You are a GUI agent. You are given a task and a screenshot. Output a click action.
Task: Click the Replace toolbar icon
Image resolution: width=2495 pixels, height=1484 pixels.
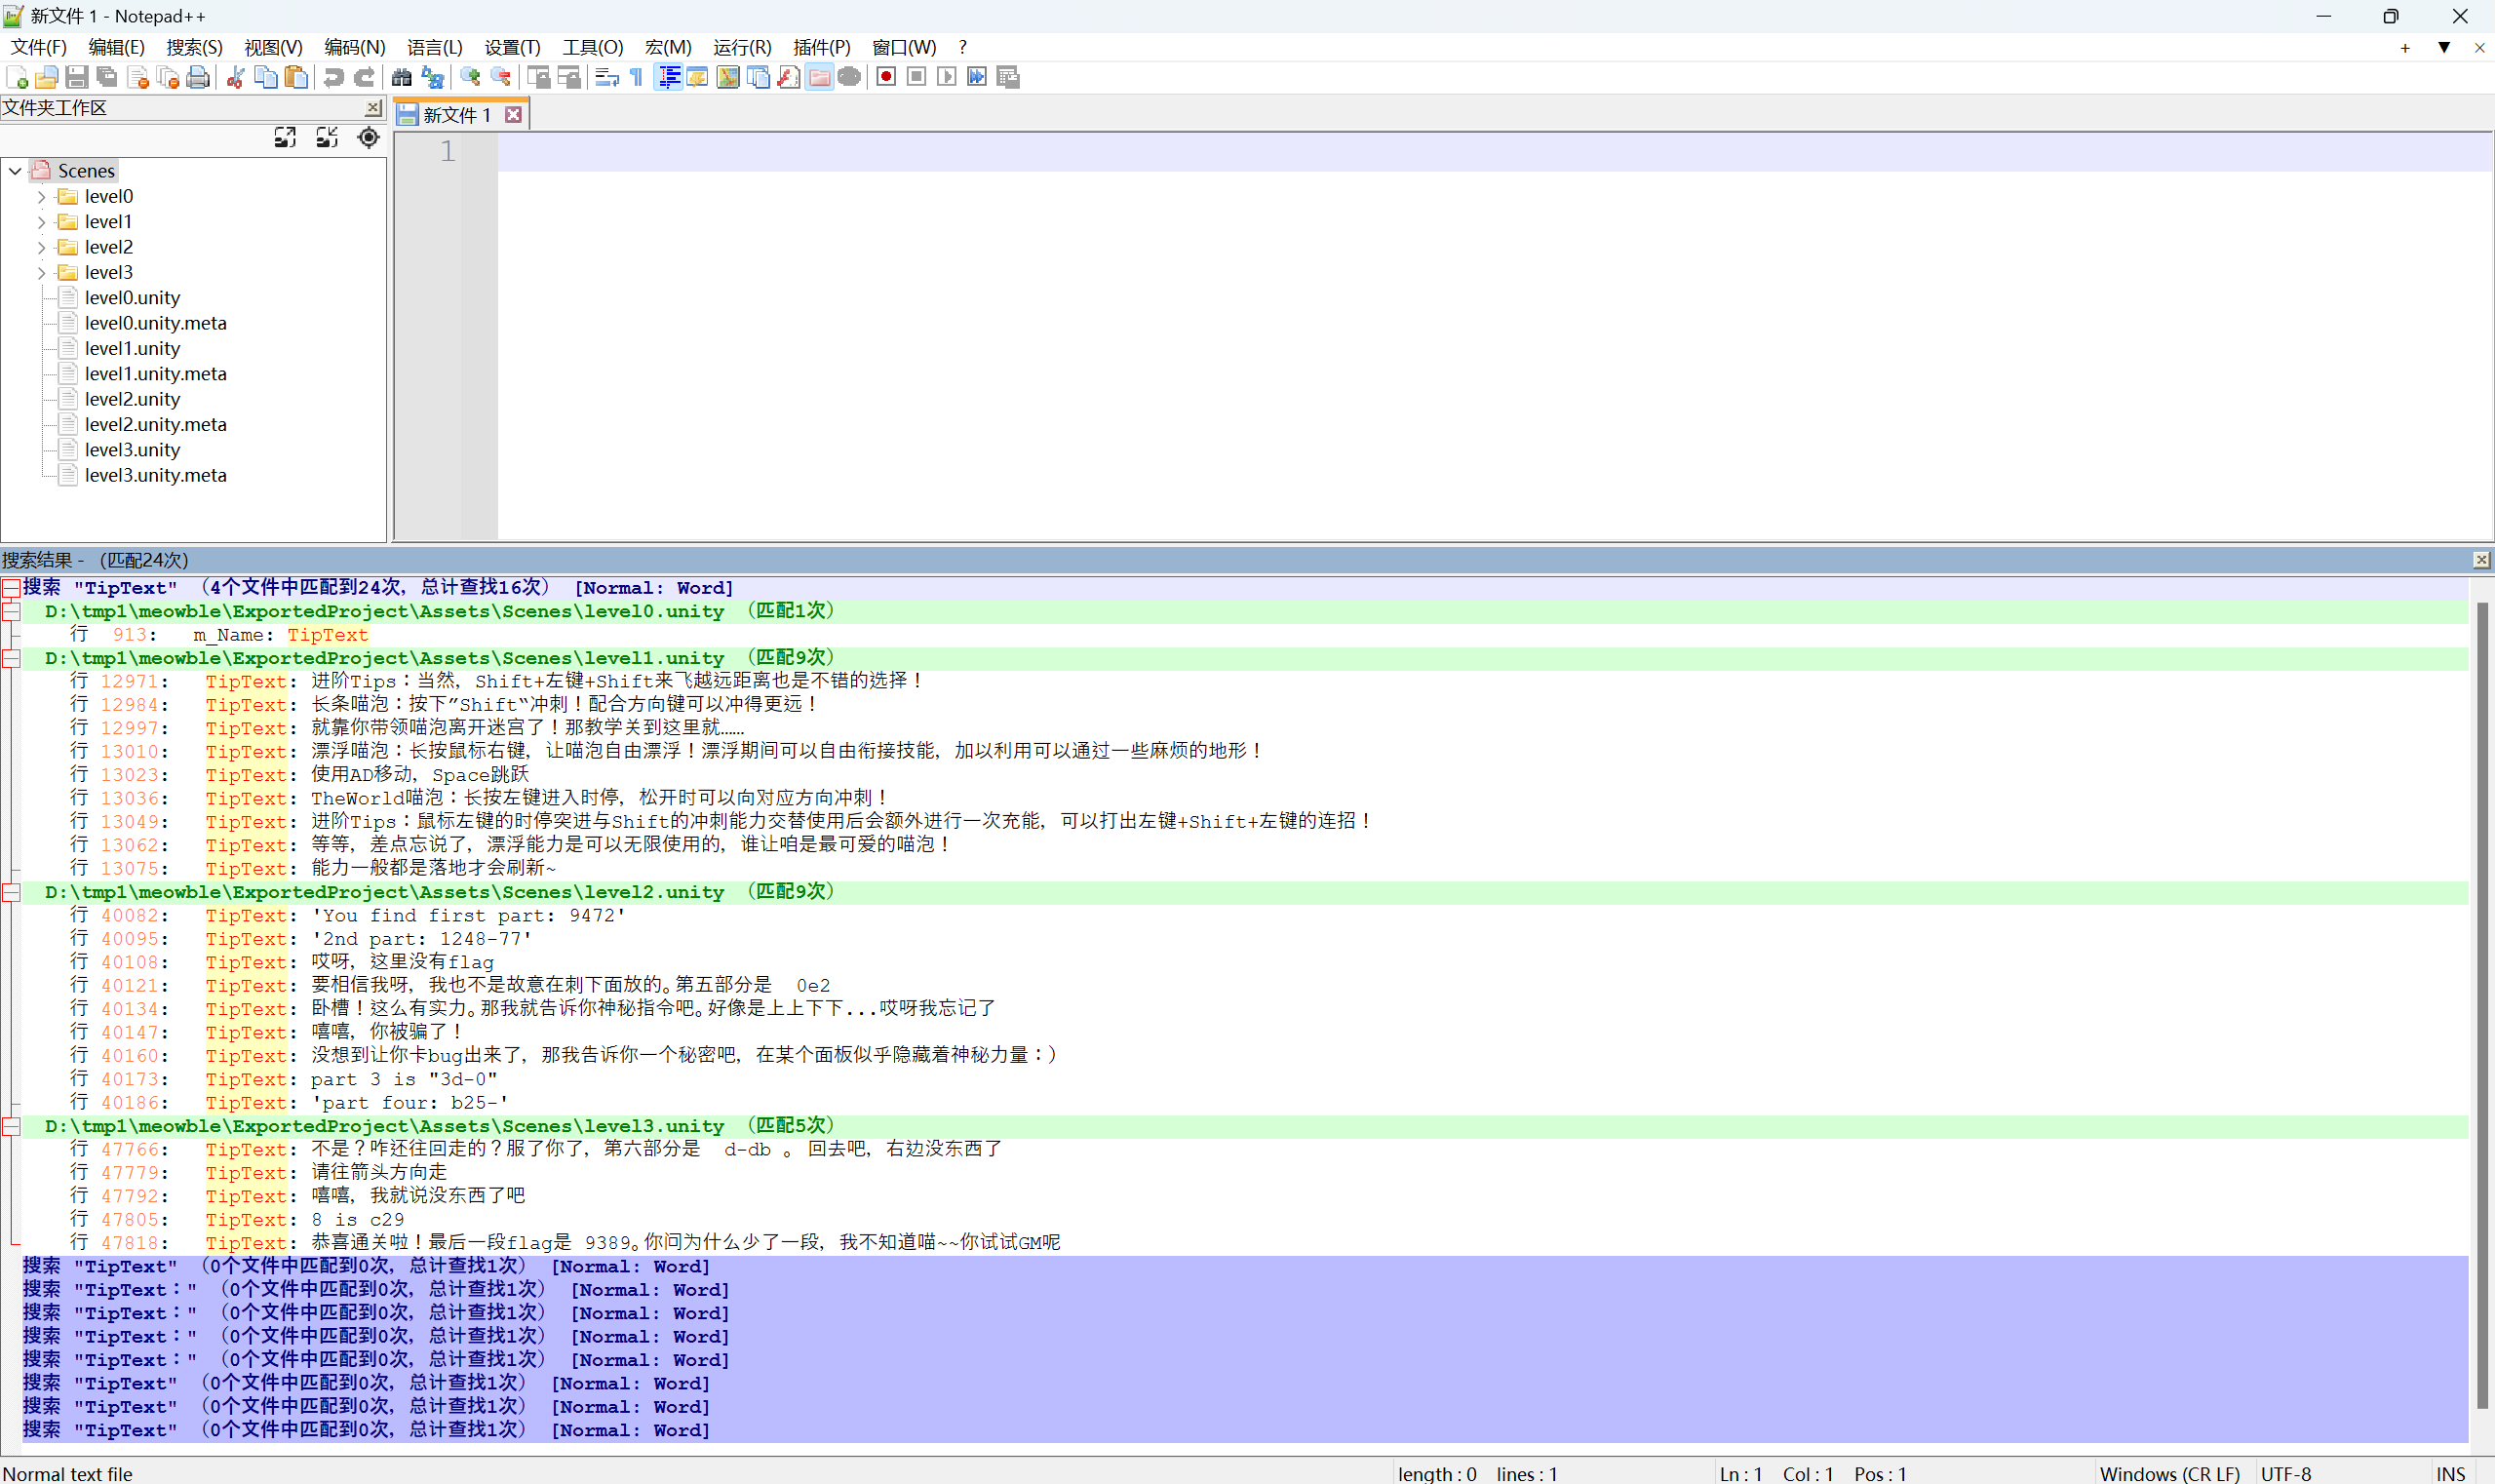tap(432, 77)
